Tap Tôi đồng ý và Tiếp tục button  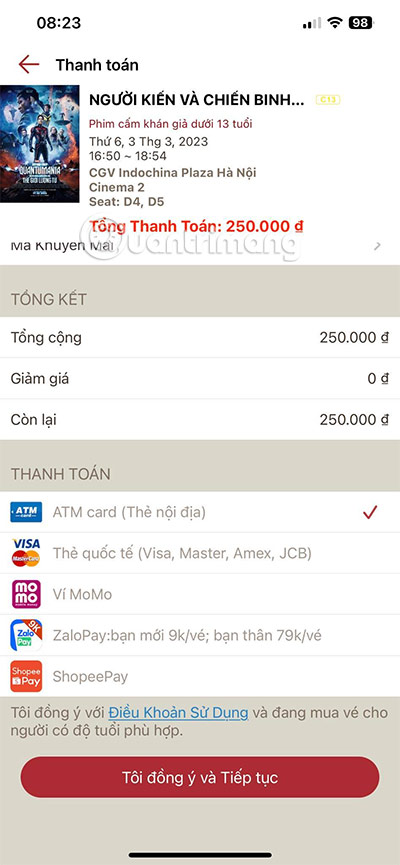[200, 777]
